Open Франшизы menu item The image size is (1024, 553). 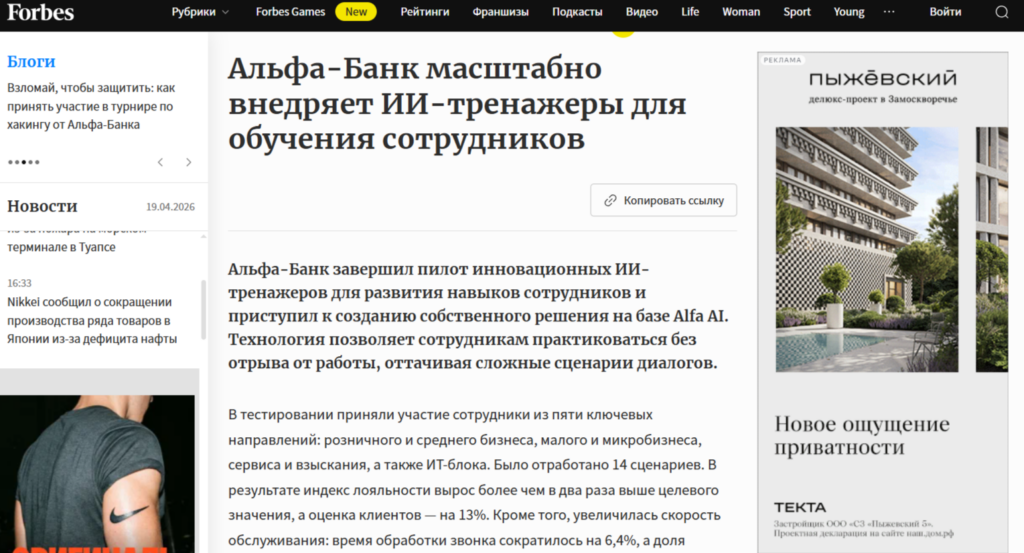500,12
